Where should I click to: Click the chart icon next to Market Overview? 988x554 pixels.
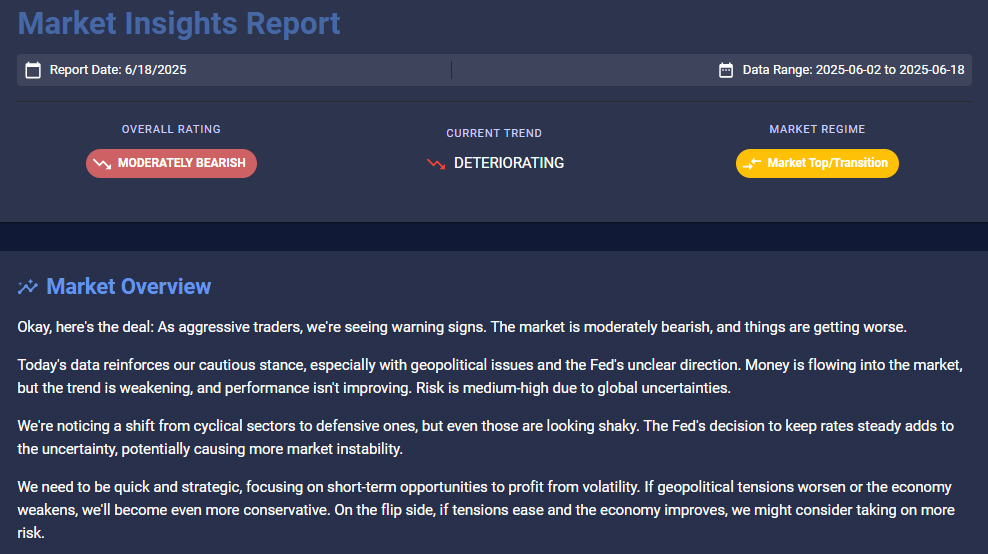28,287
